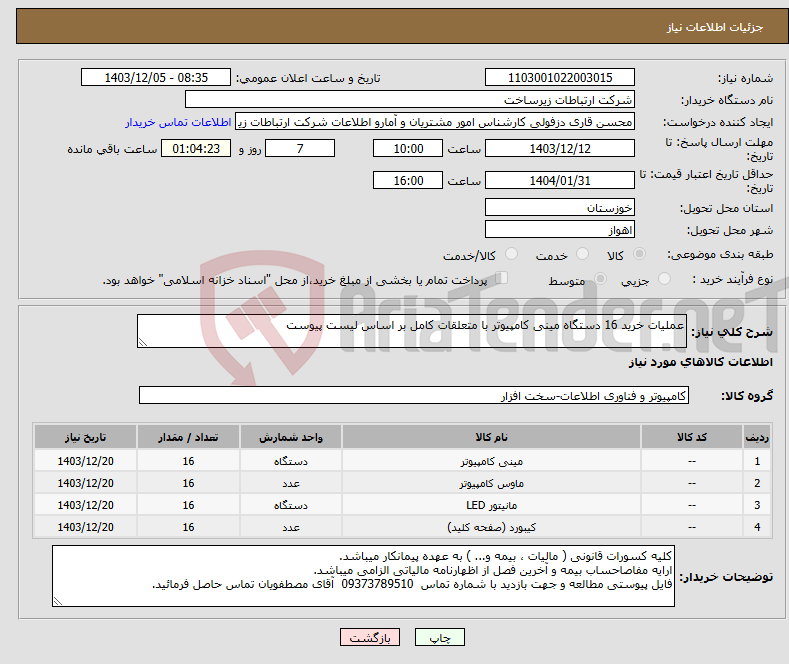Click the واحد شمارش column header
This screenshot has width=789, height=664.
pos(291,437)
